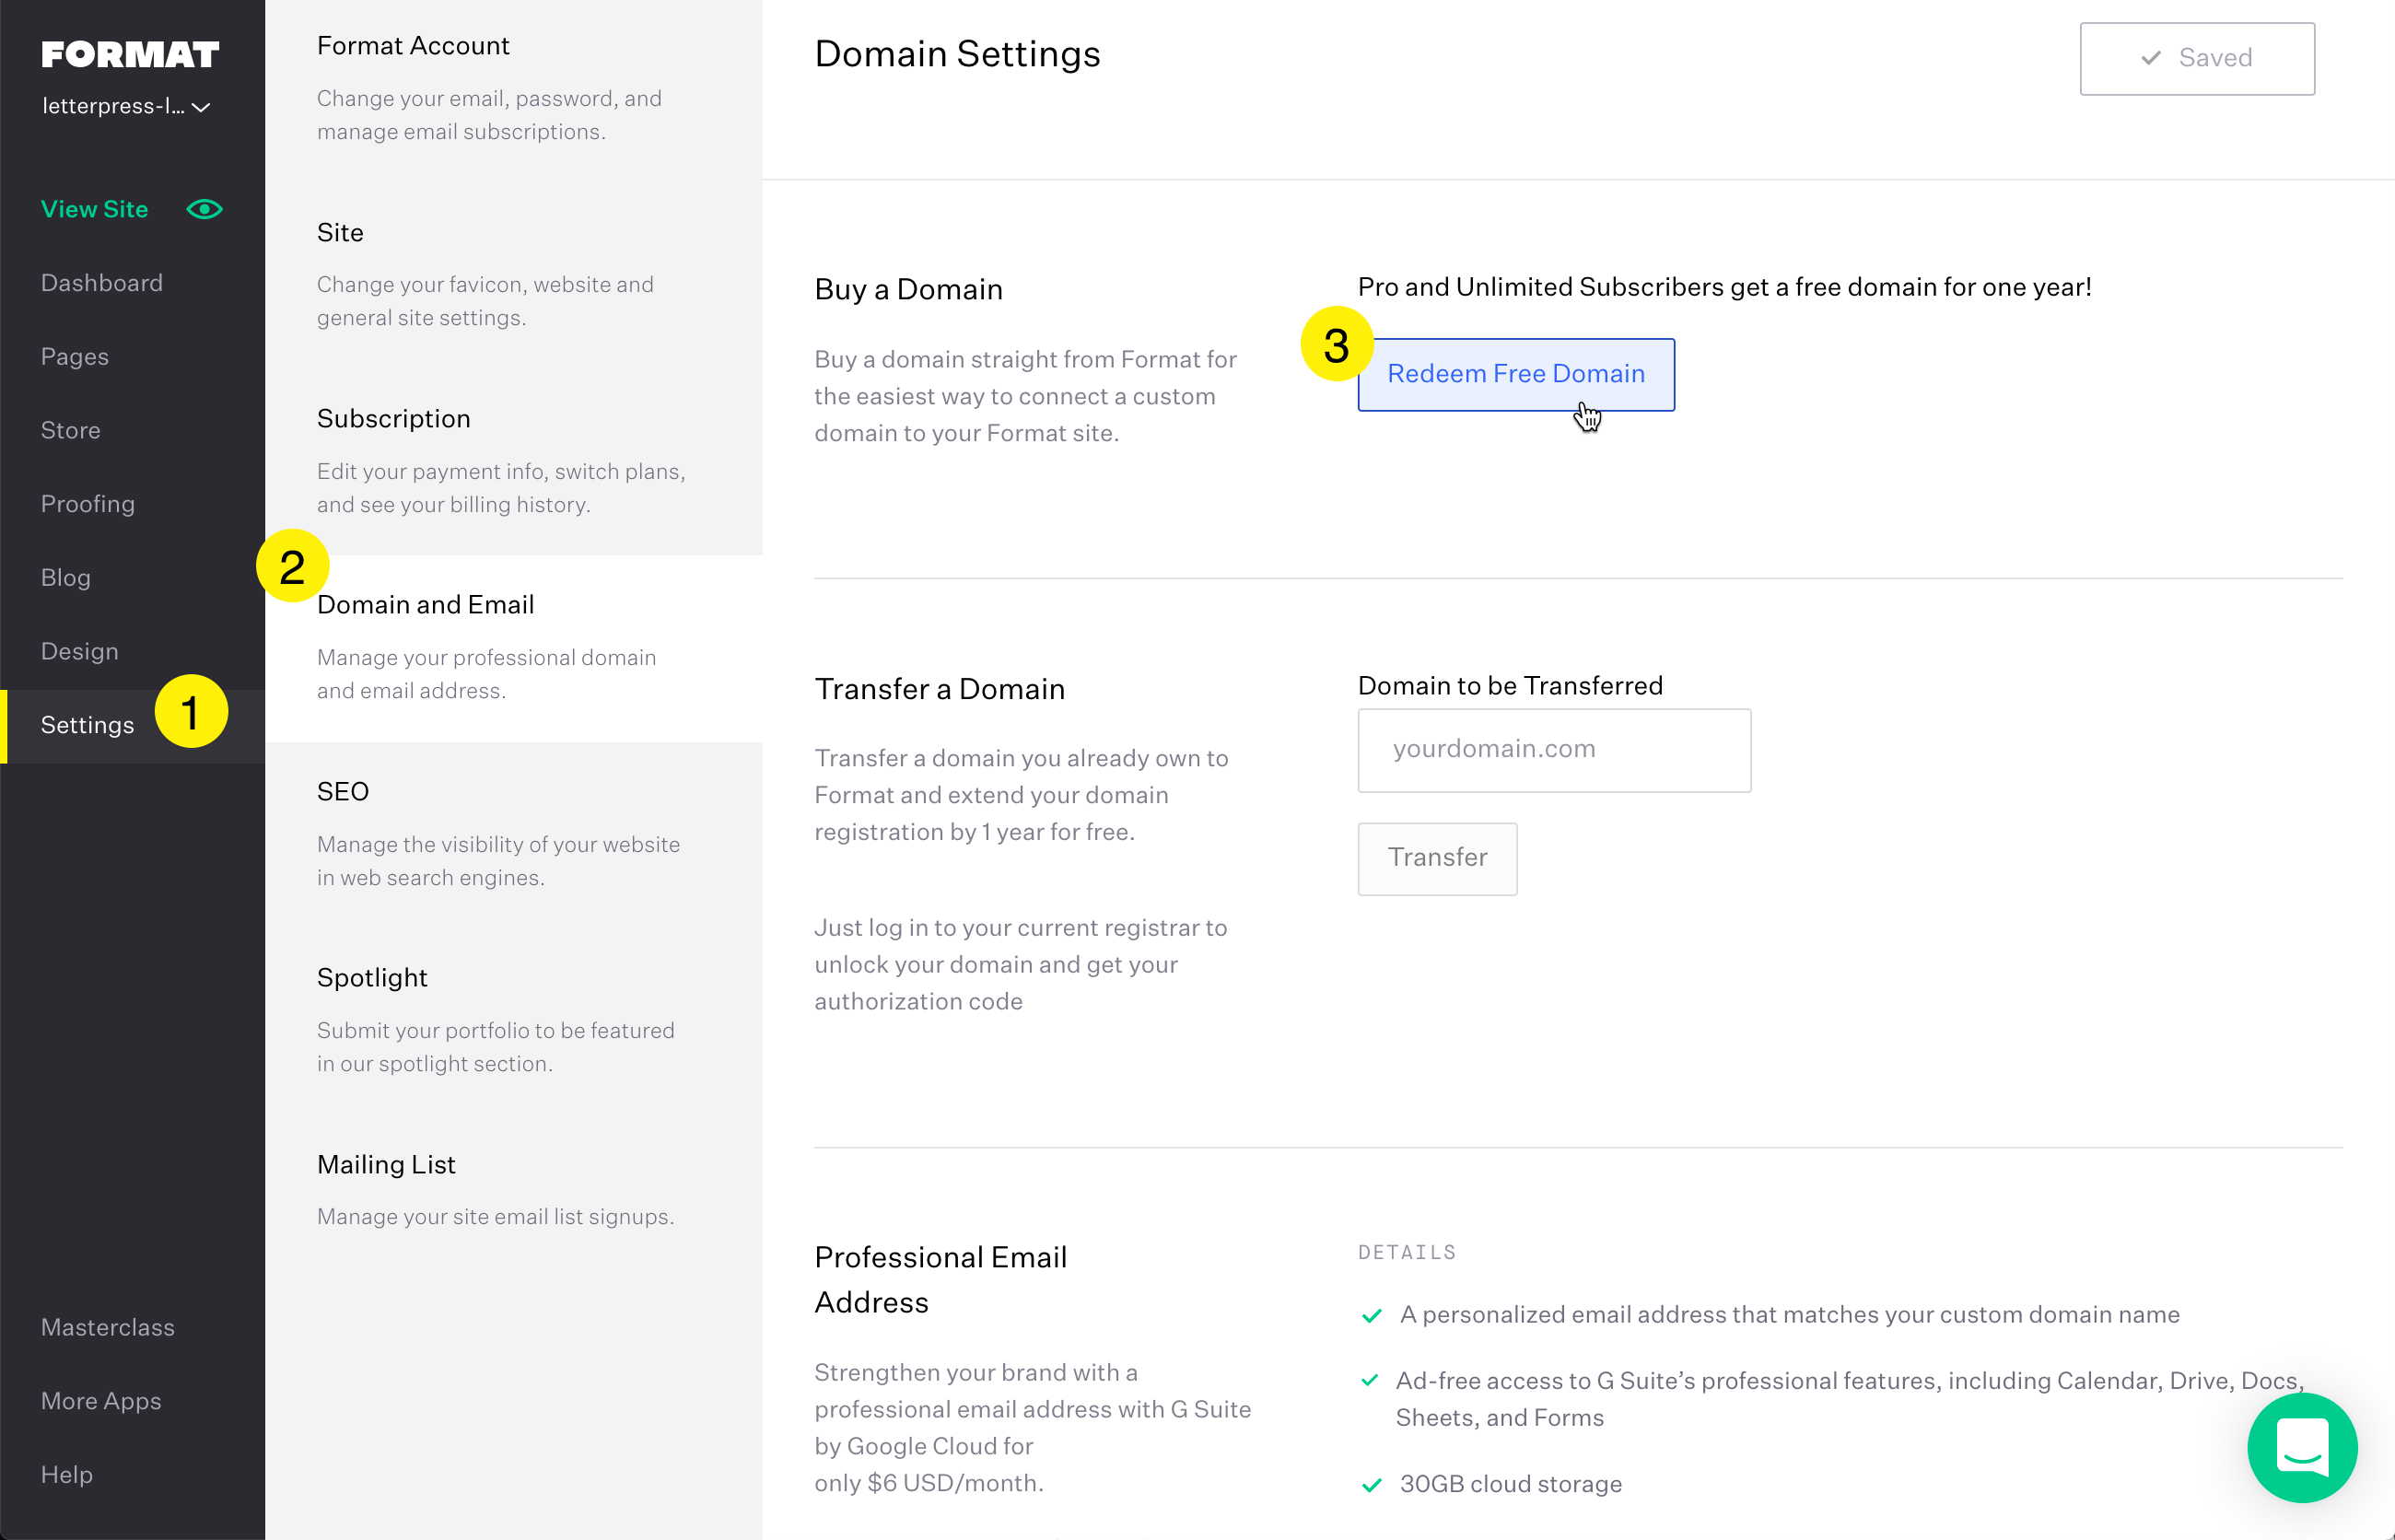Focus the yourdomain.com input field
This screenshot has height=1540, width=2395.
[1553, 750]
